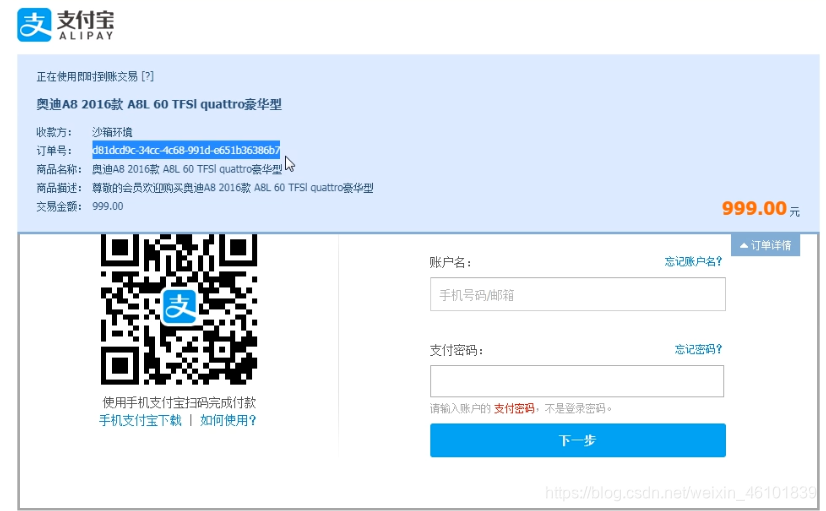Open the 如何使用? link
Image resolution: width=826 pixels, height=511 pixels.
coord(228,420)
